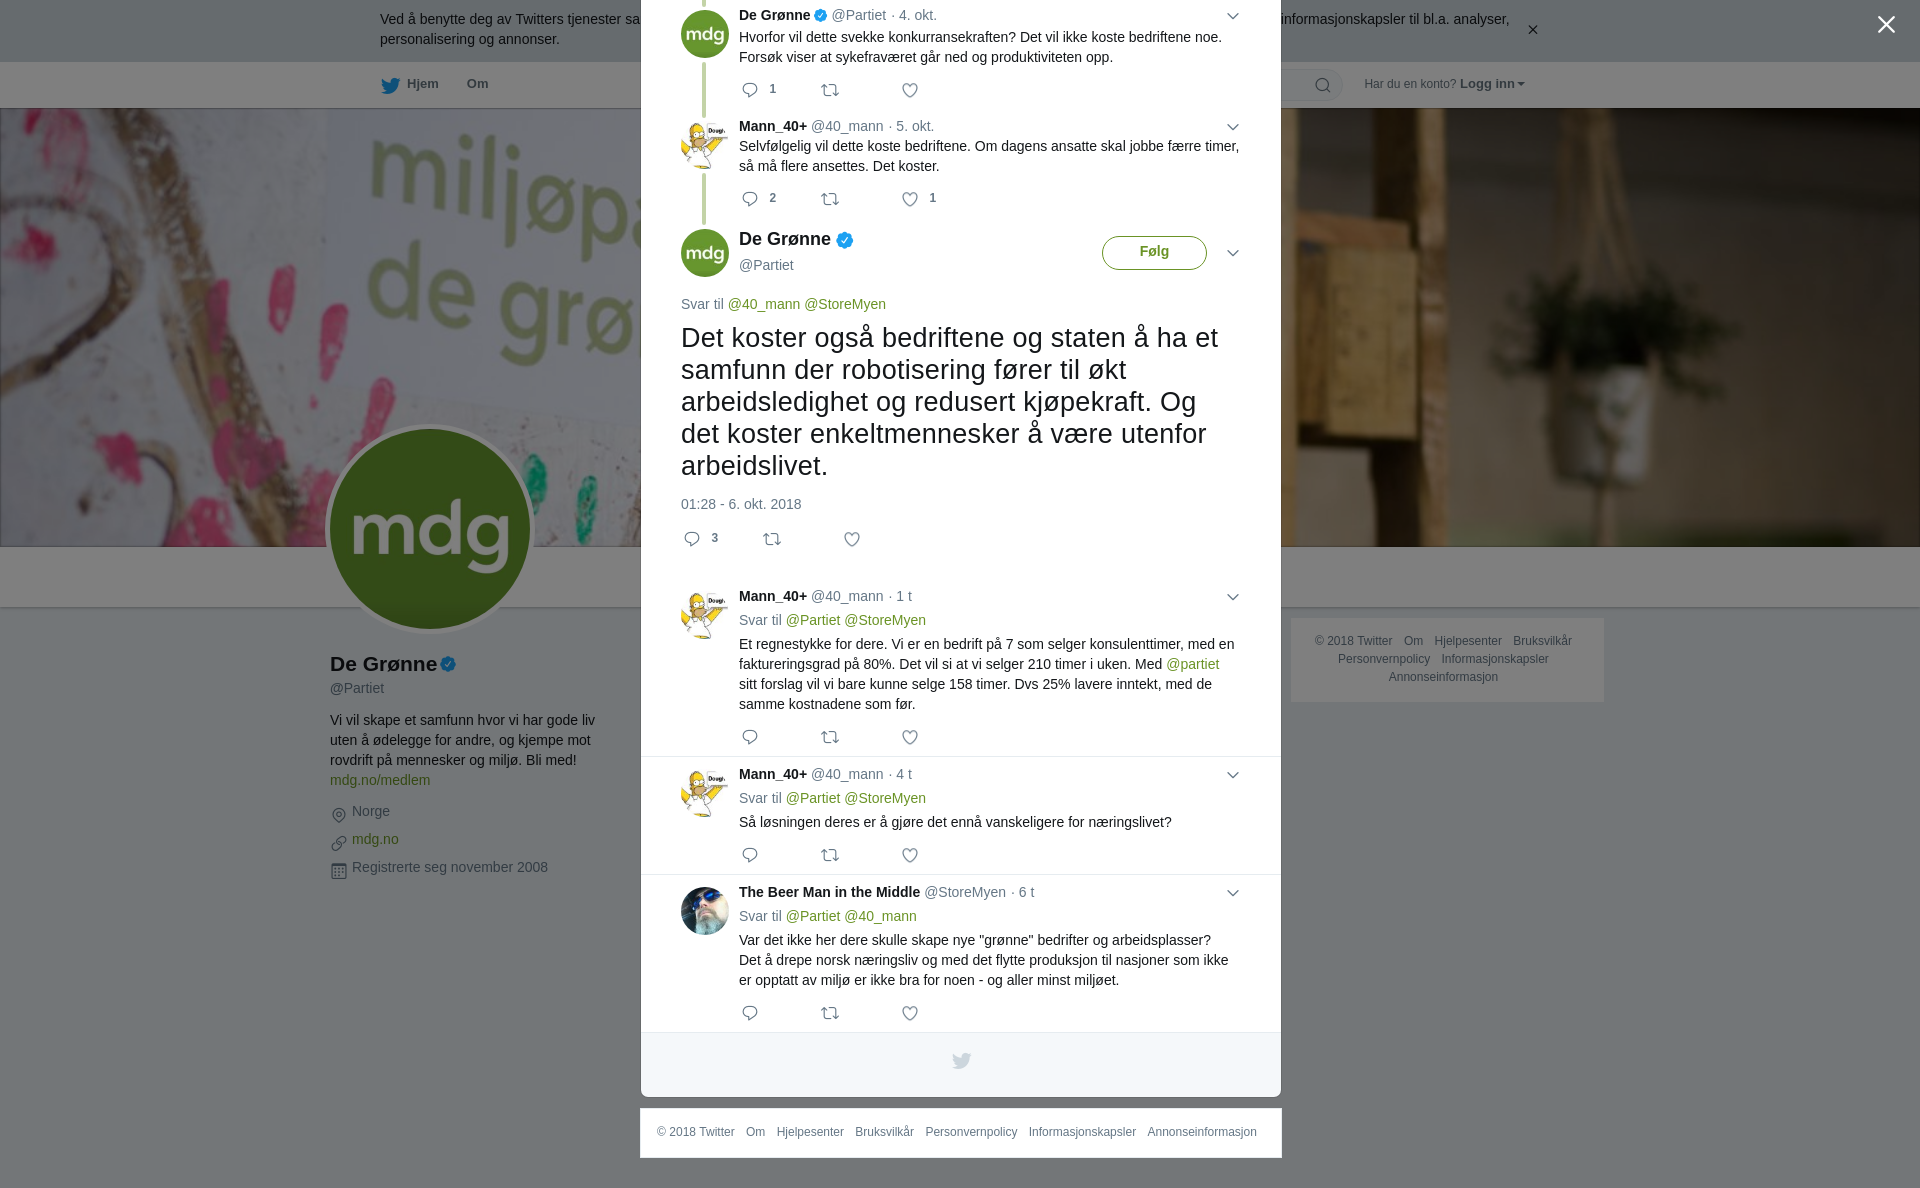Screen dimensions: 1920x1188
Task: Retweet the main robotisering tweet
Action: (772, 539)
